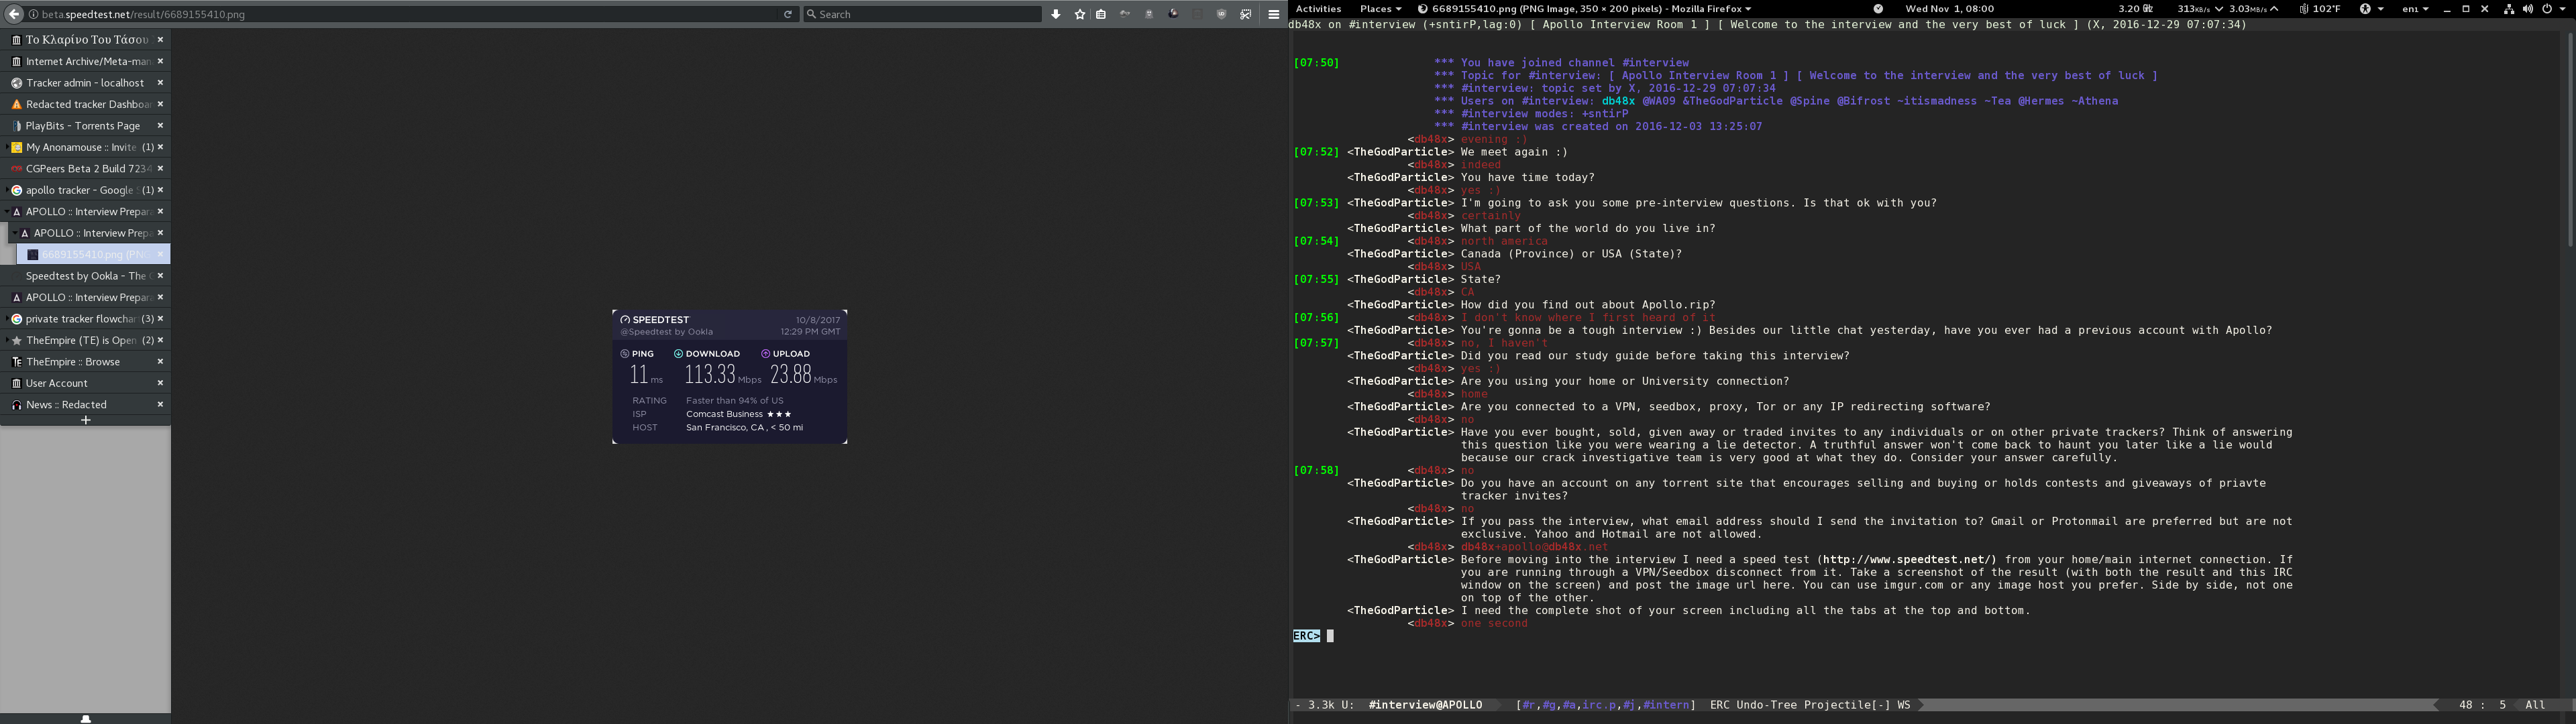Open the Firefox downloads arrow

click(1056, 14)
